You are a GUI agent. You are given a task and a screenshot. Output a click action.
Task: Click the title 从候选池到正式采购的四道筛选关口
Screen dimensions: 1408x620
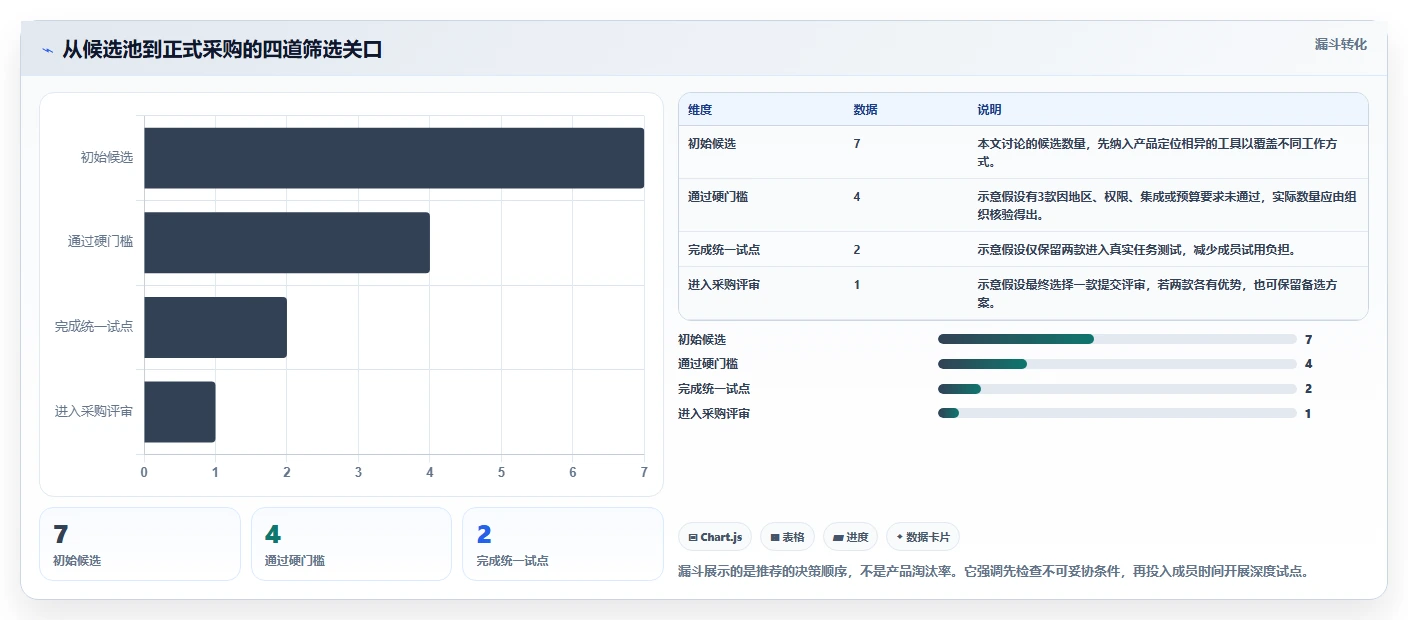pyautogui.click(x=222, y=50)
